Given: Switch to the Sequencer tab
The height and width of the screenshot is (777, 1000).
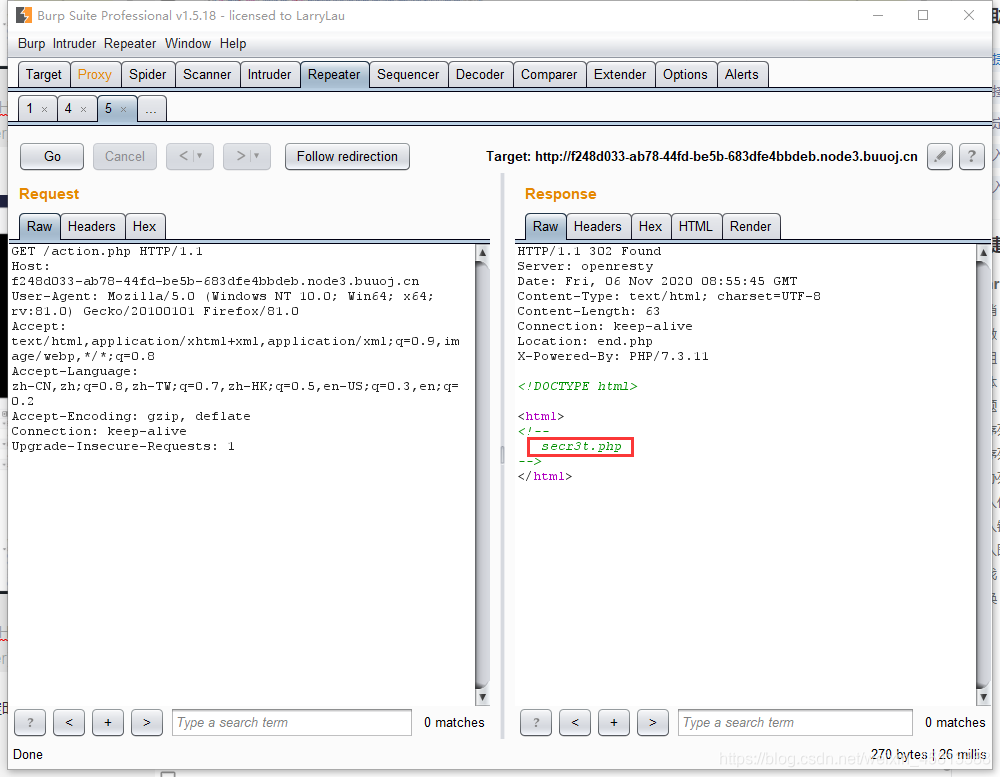Looking at the screenshot, I should 408,75.
